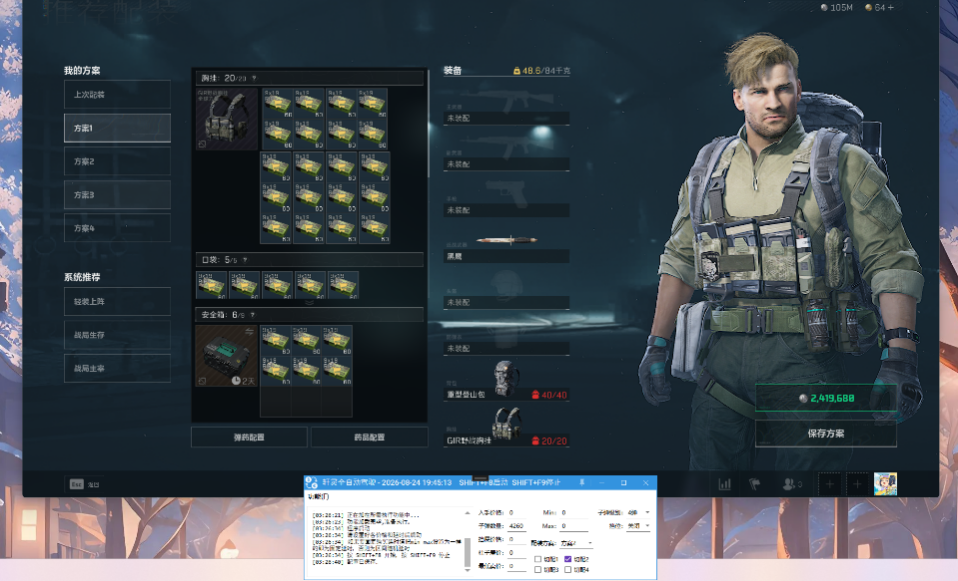The height and width of the screenshot is (581, 958).
Task: Expand the loadout plan combo box
Action: (x=576, y=543)
